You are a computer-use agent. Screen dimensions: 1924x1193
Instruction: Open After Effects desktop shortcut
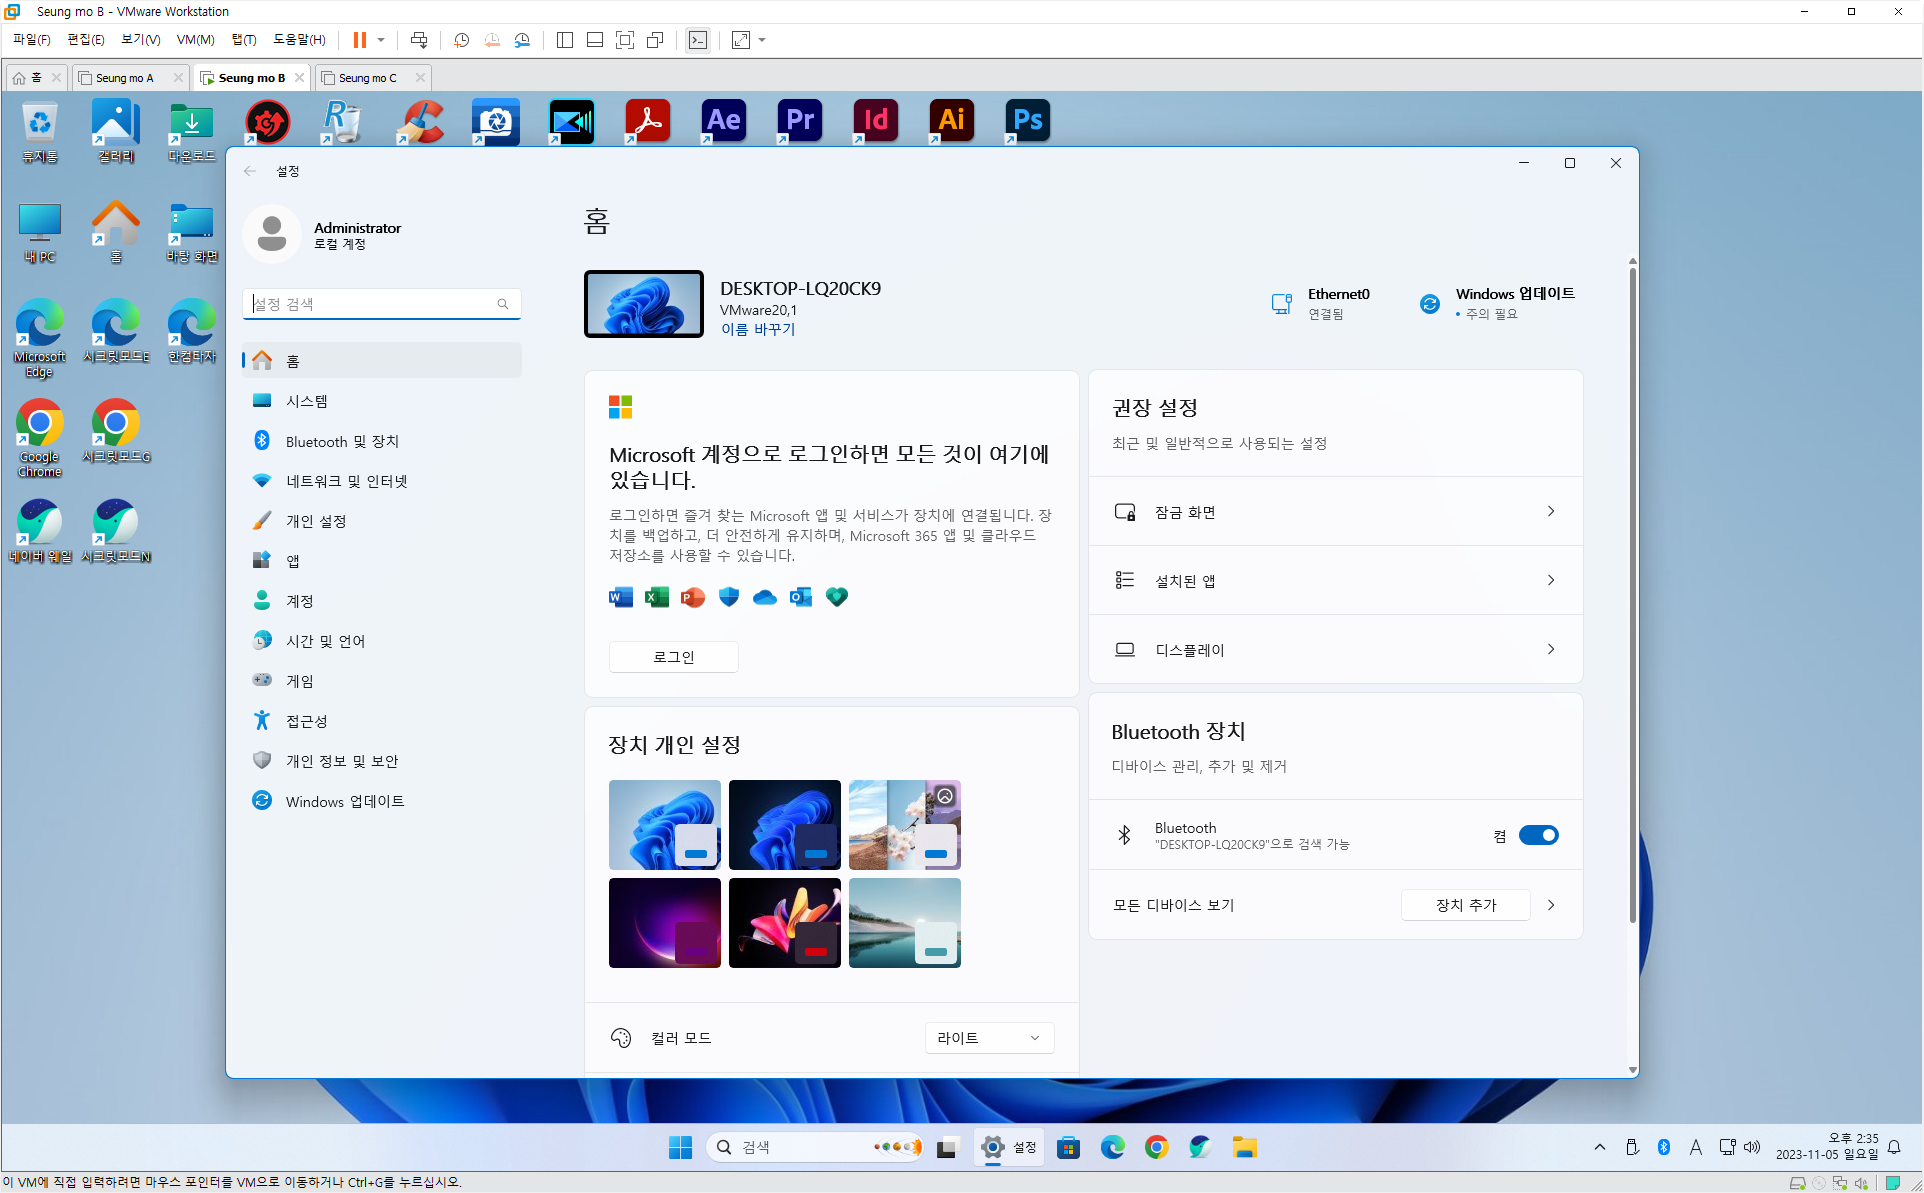pyautogui.click(x=724, y=121)
